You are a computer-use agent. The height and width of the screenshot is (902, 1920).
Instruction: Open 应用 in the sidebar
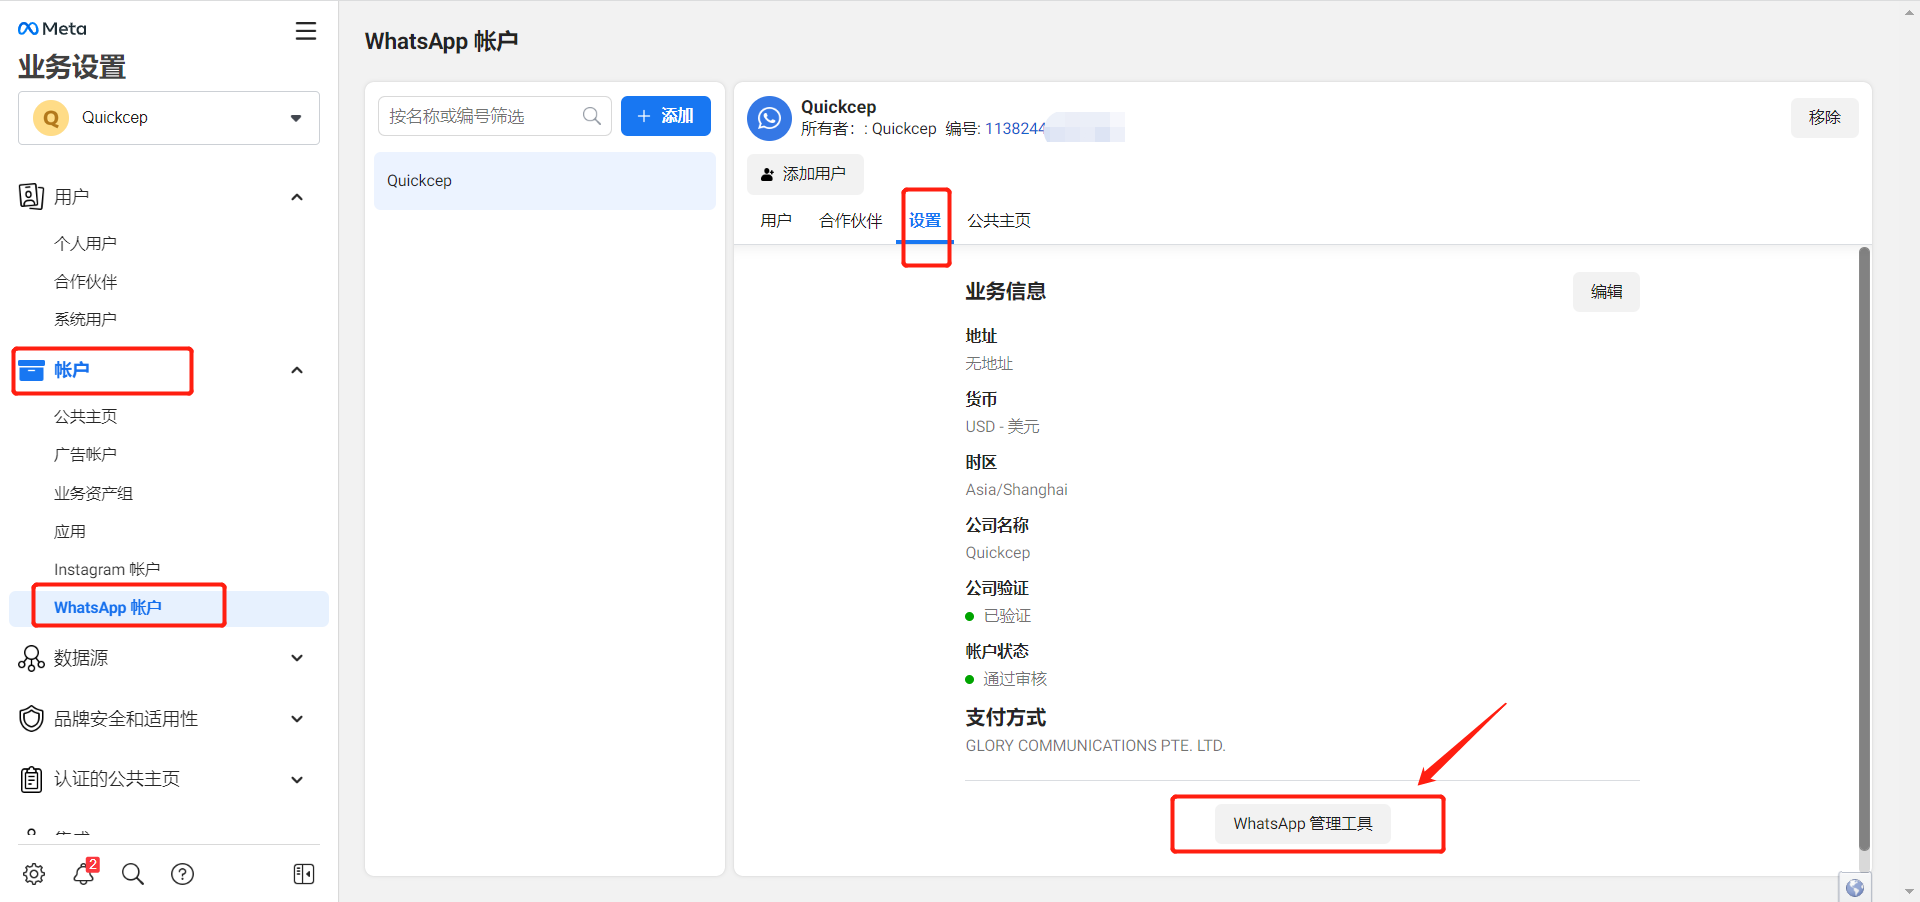coord(70,531)
